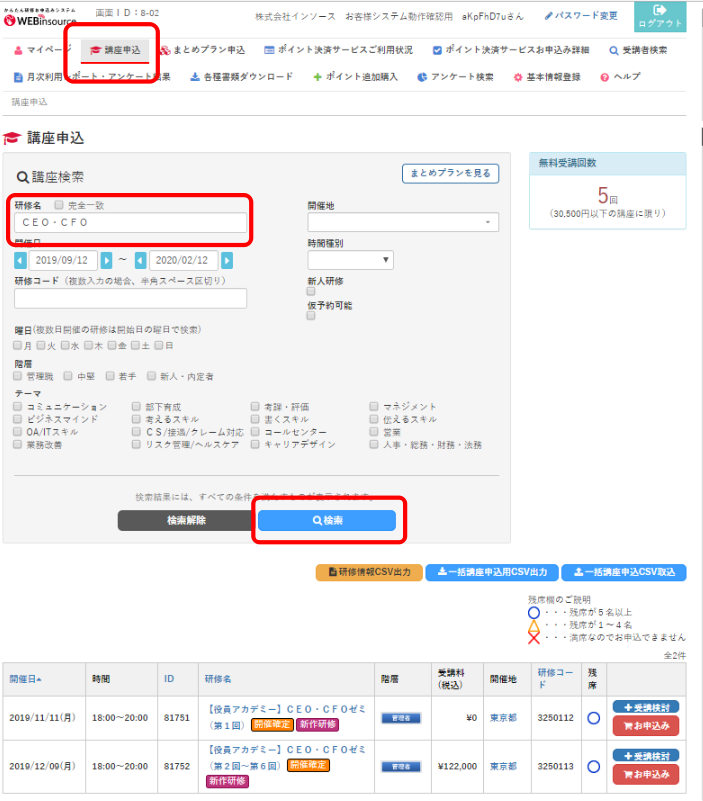The width and height of the screenshot is (703, 801).
Task: Open ポイント決済サービスご利用状況 menu
Action: [x=338, y=50]
